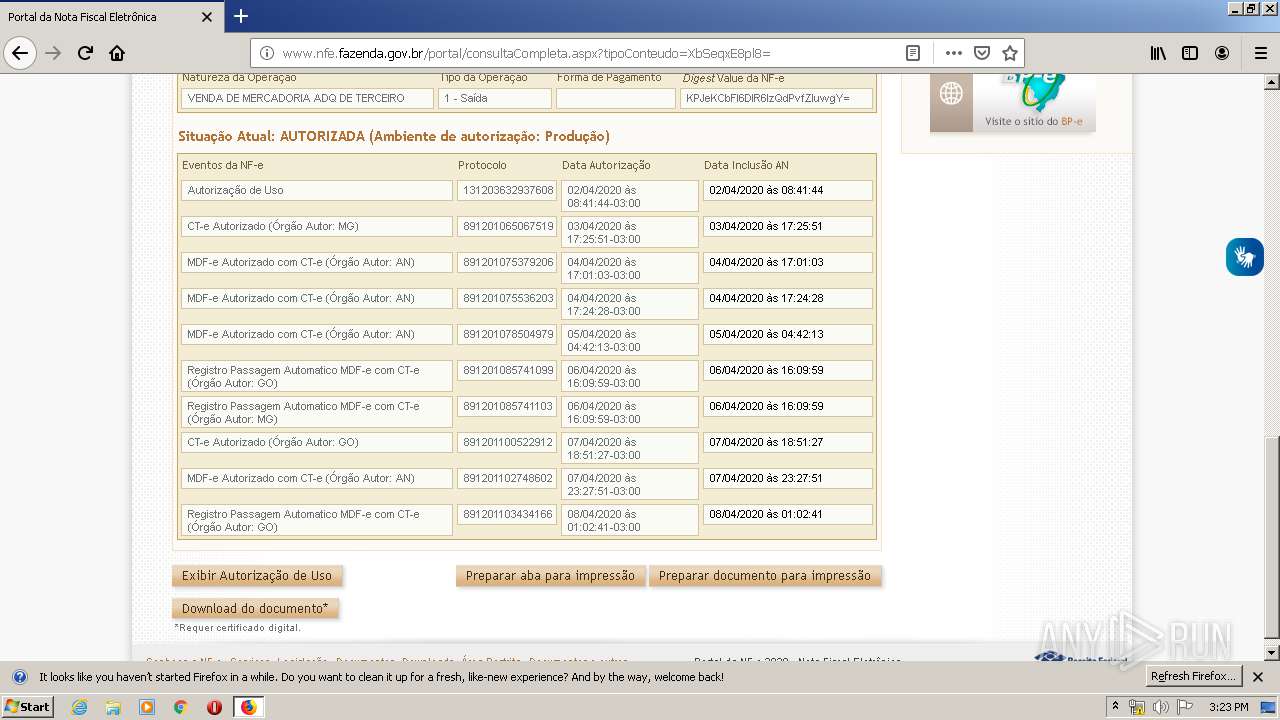Open Firefox hamburger menu
Viewport: 1280px width, 720px height.
[x=1260, y=53]
